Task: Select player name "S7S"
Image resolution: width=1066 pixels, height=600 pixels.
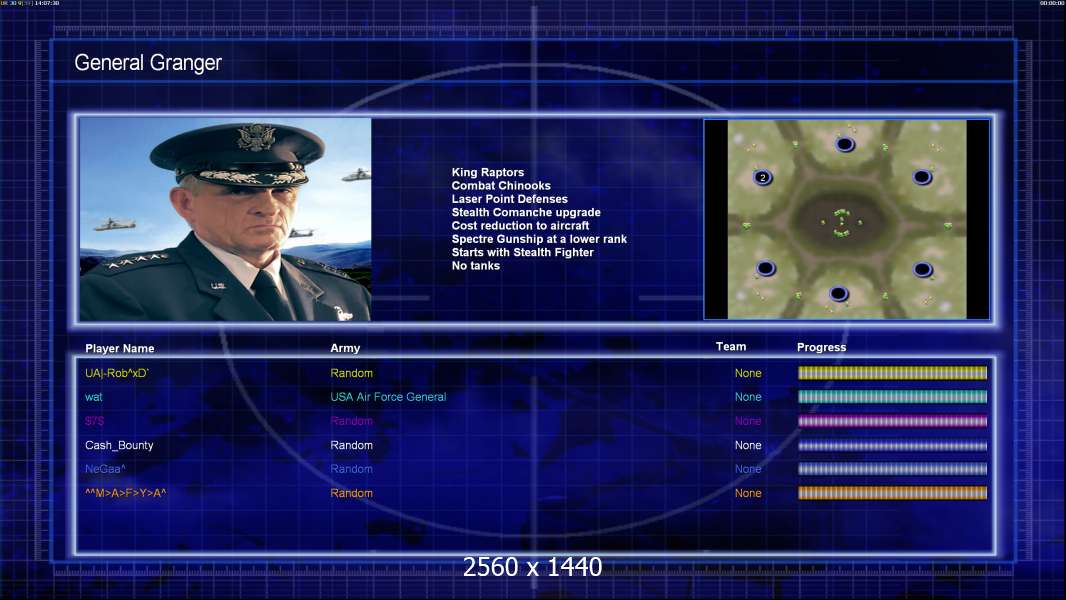Action: click(94, 421)
